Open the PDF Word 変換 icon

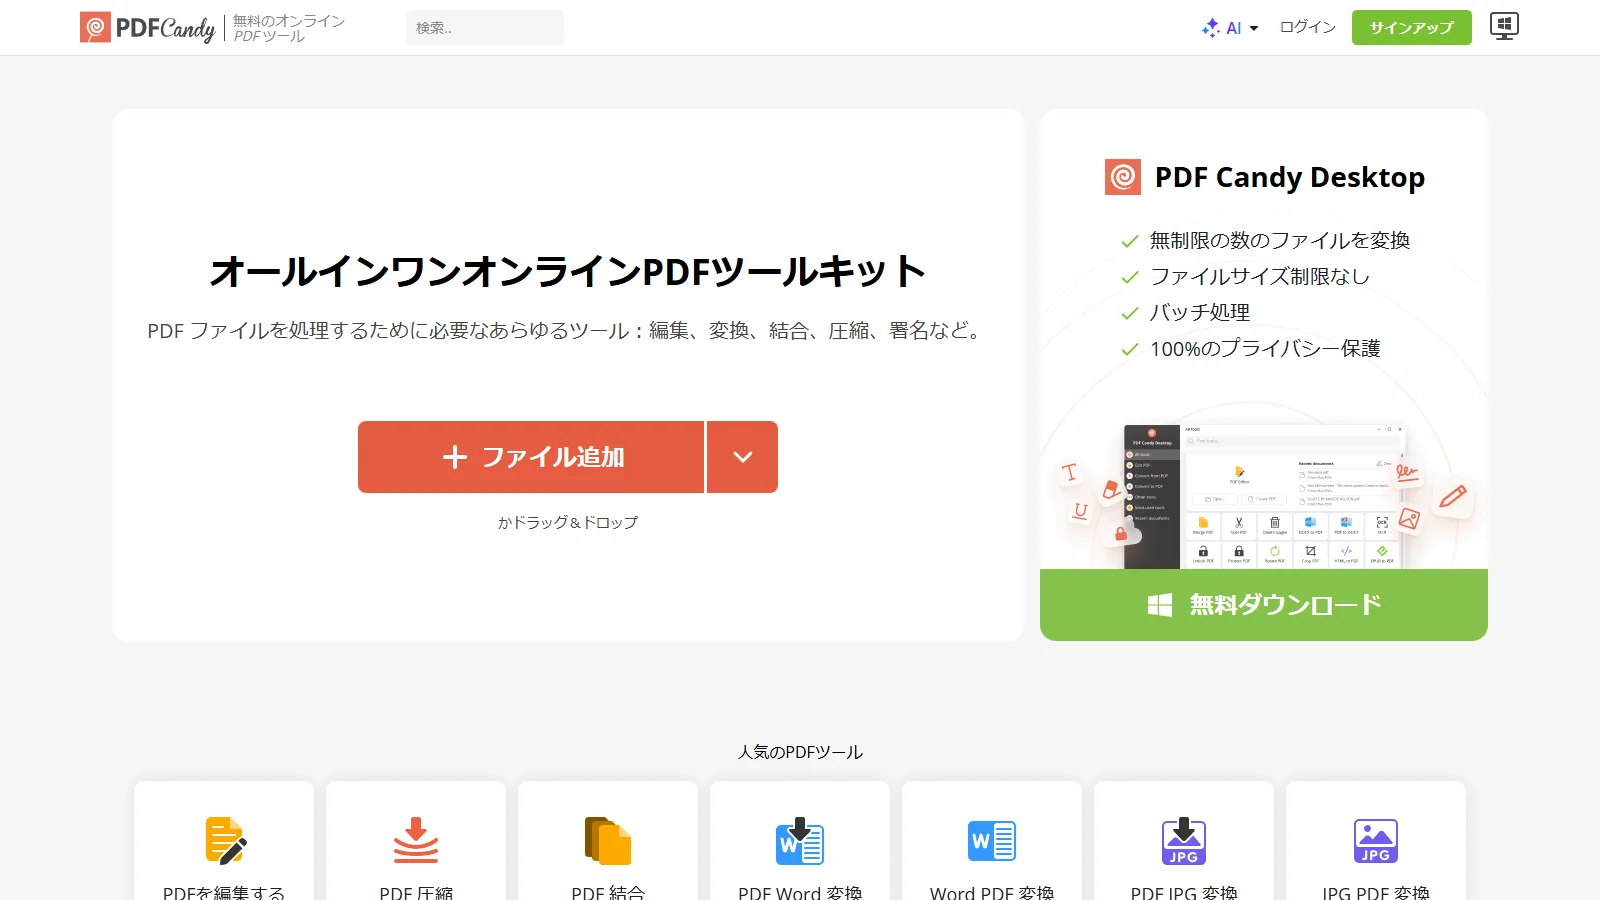[x=800, y=840]
